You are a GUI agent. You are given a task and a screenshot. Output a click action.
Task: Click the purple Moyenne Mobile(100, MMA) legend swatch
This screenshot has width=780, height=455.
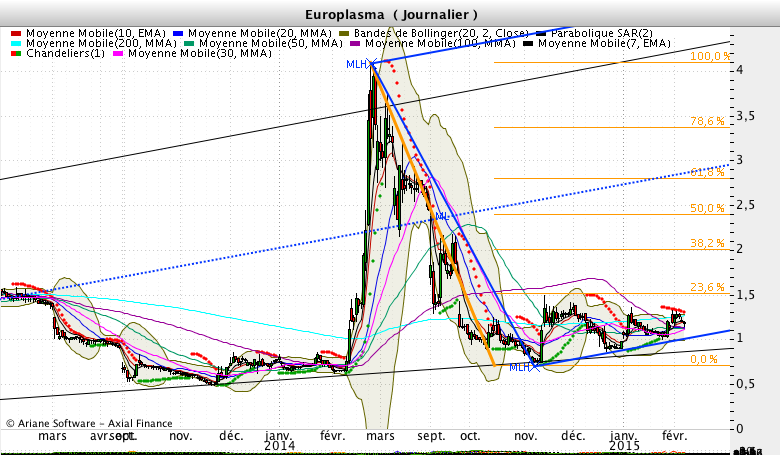click(355, 44)
